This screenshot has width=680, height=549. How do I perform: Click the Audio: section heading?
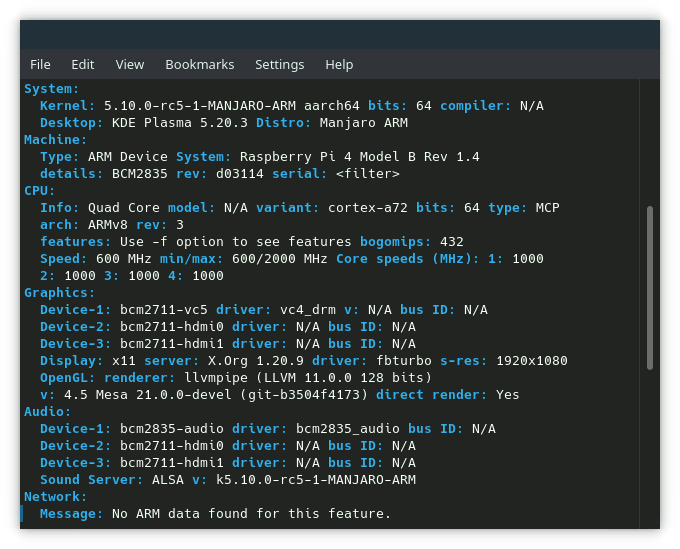tap(47, 412)
